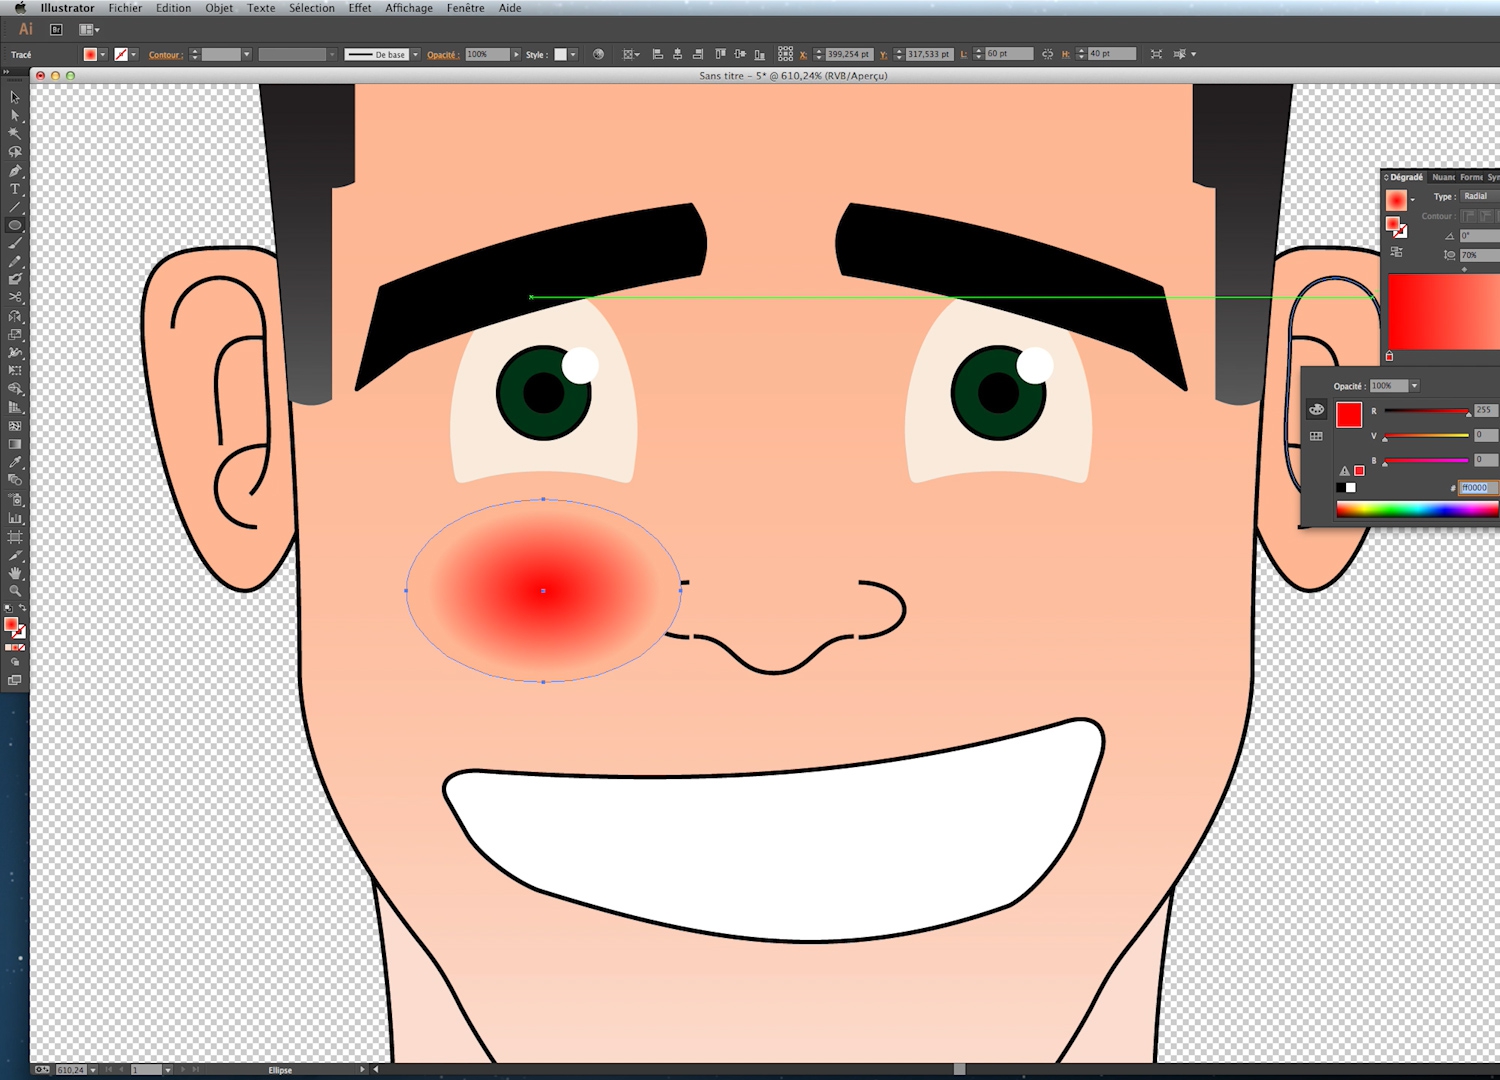Screen dimensions: 1500x1080
Task: Open the Apple menu
Action: (x=19, y=8)
